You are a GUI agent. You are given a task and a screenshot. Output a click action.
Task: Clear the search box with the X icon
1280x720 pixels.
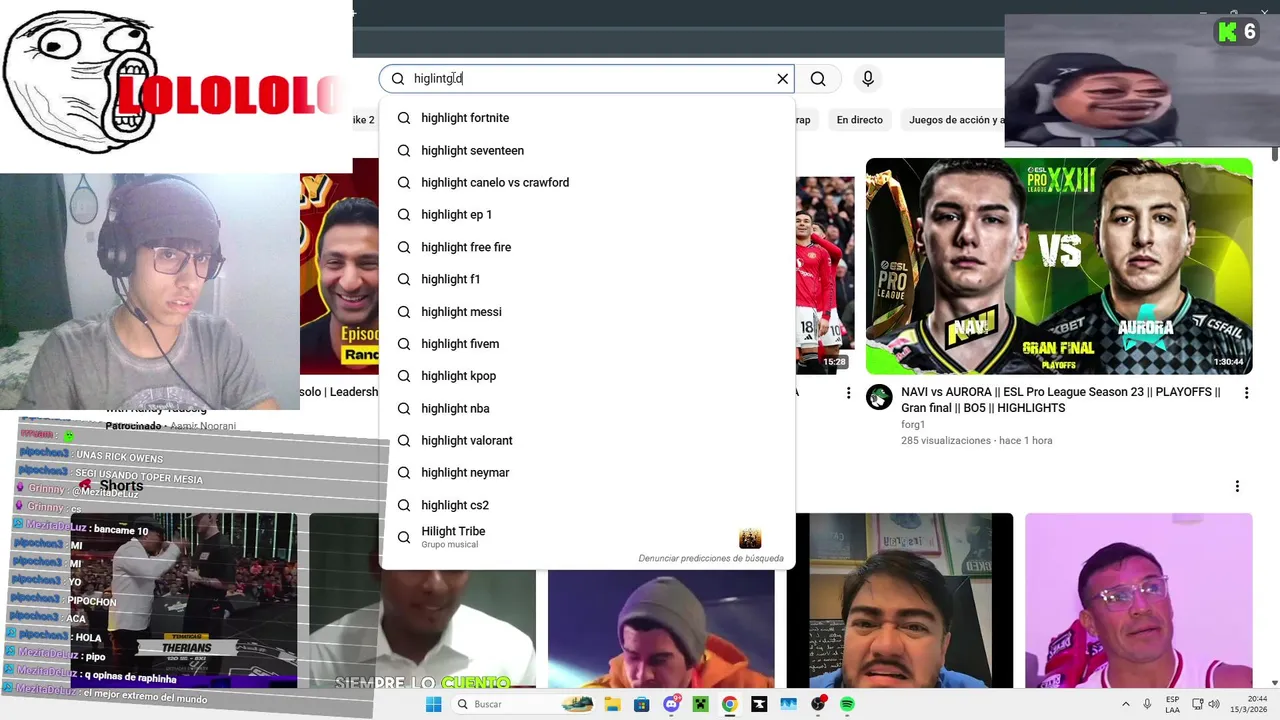783,79
